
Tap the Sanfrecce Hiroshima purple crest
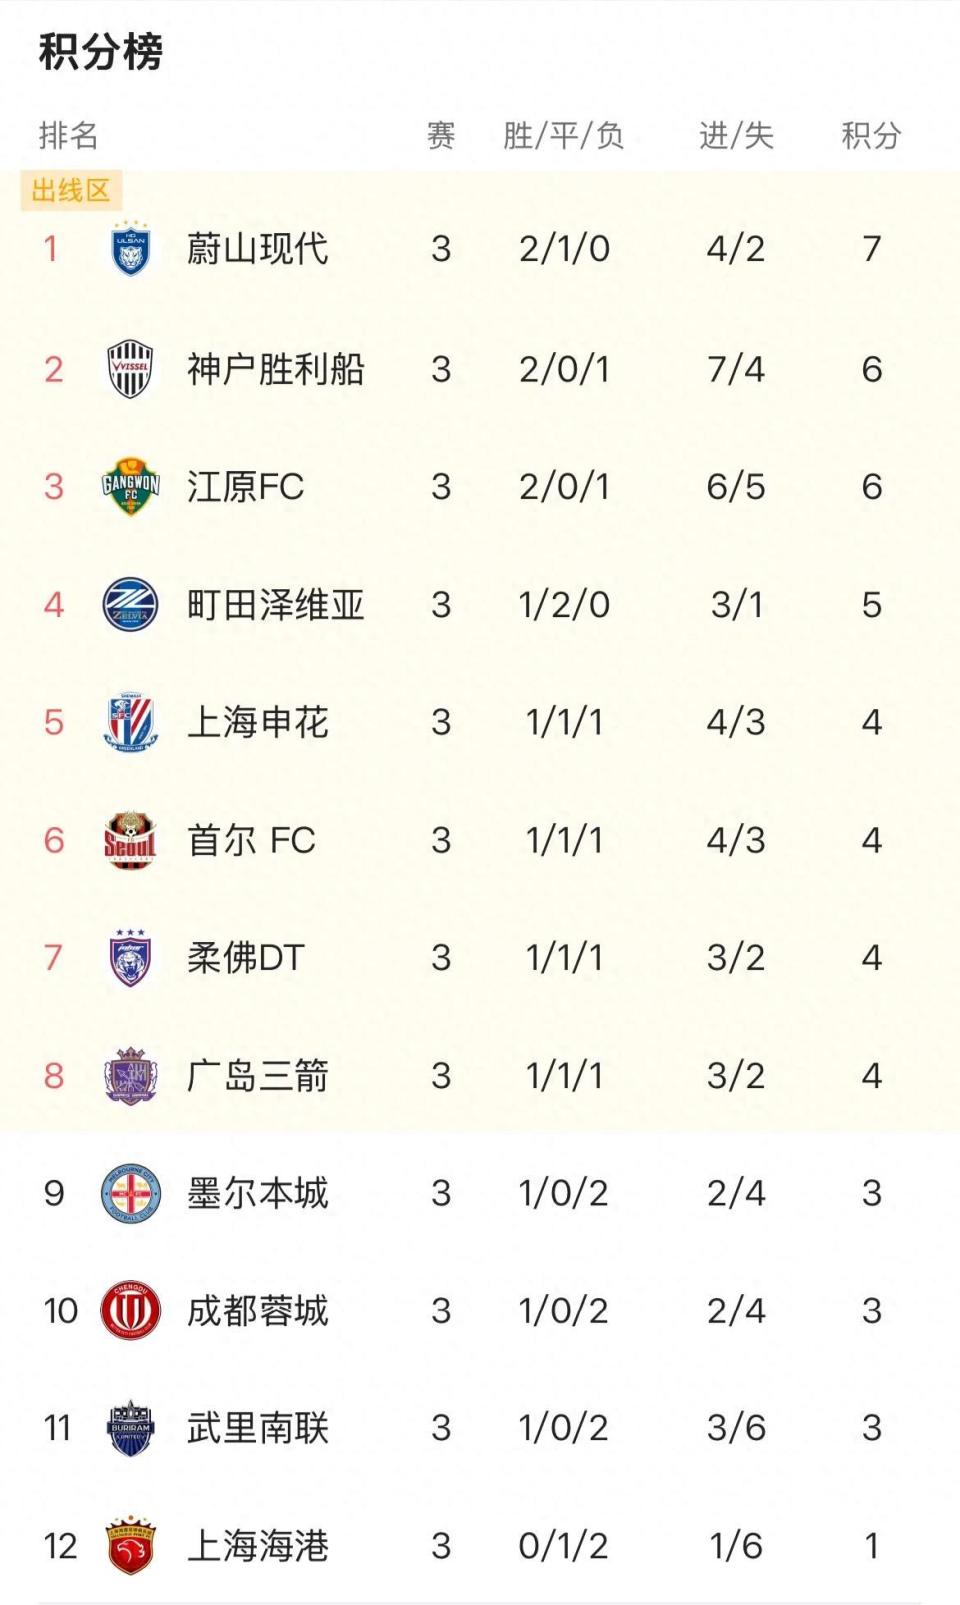[131, 1076]
